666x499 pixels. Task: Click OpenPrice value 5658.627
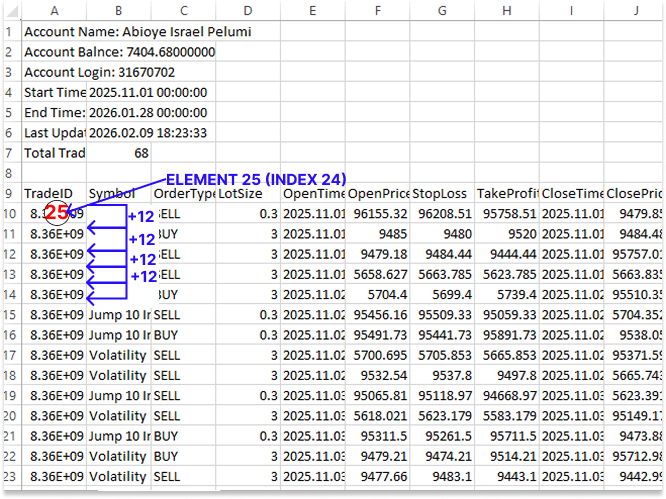(378, 274)
